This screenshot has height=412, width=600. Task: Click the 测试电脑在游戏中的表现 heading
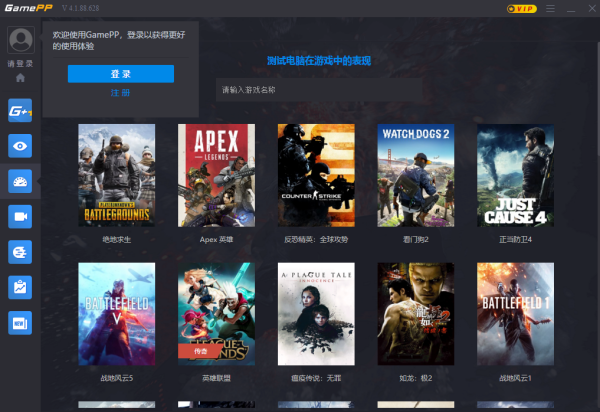[x=319, y=61]
